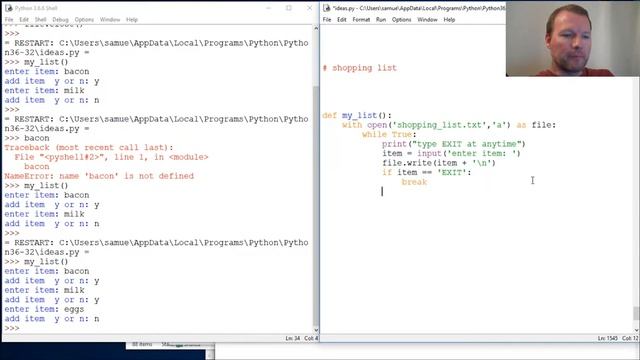Screen dimensions: 640x360
Task: Click the 'item = input' code line
Action: tap(451, 153)
